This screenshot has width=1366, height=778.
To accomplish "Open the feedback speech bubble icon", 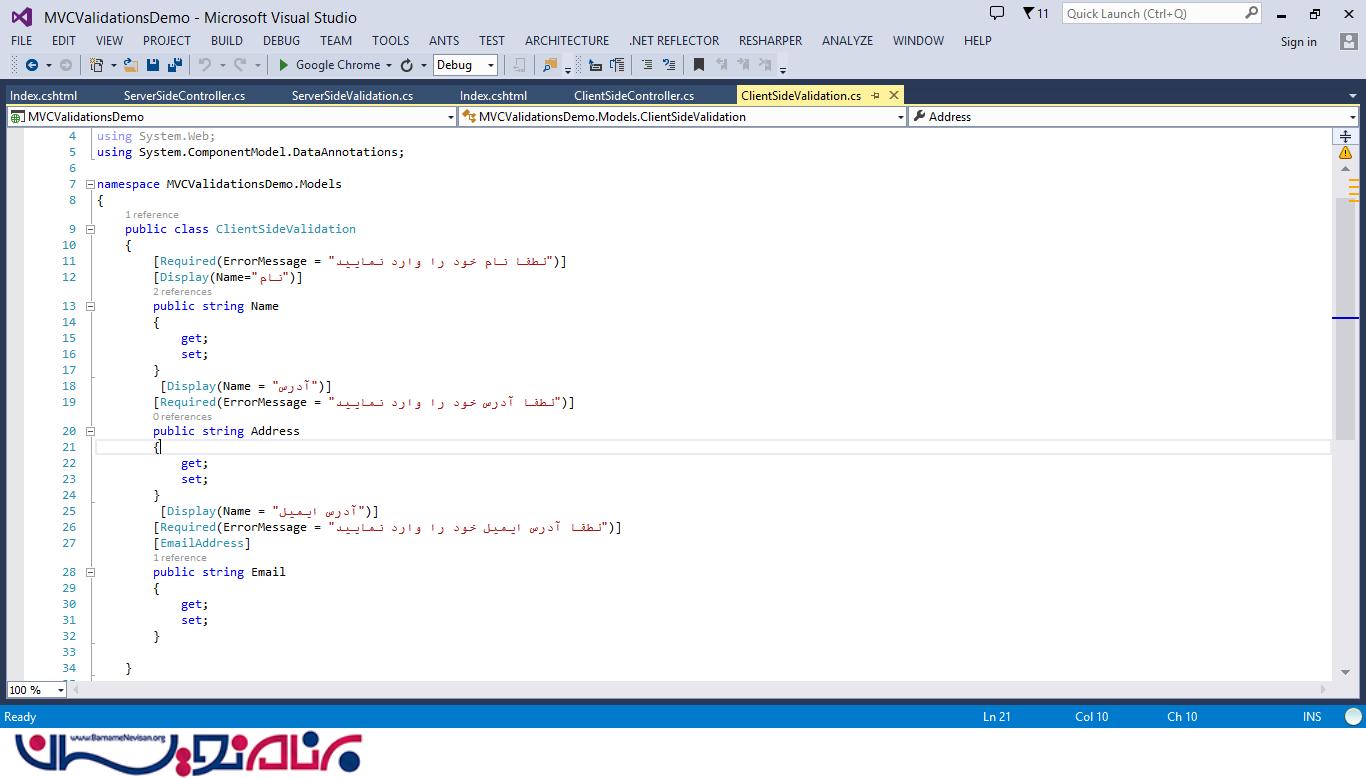I will 996,13.
